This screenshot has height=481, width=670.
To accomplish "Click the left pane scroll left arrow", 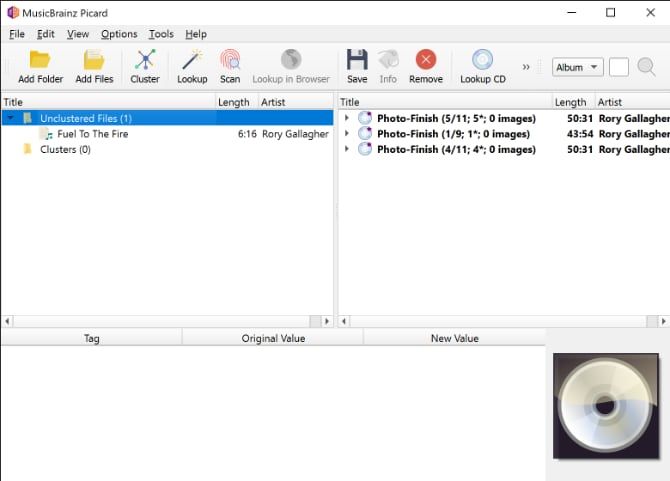I will tap(7, 321).
